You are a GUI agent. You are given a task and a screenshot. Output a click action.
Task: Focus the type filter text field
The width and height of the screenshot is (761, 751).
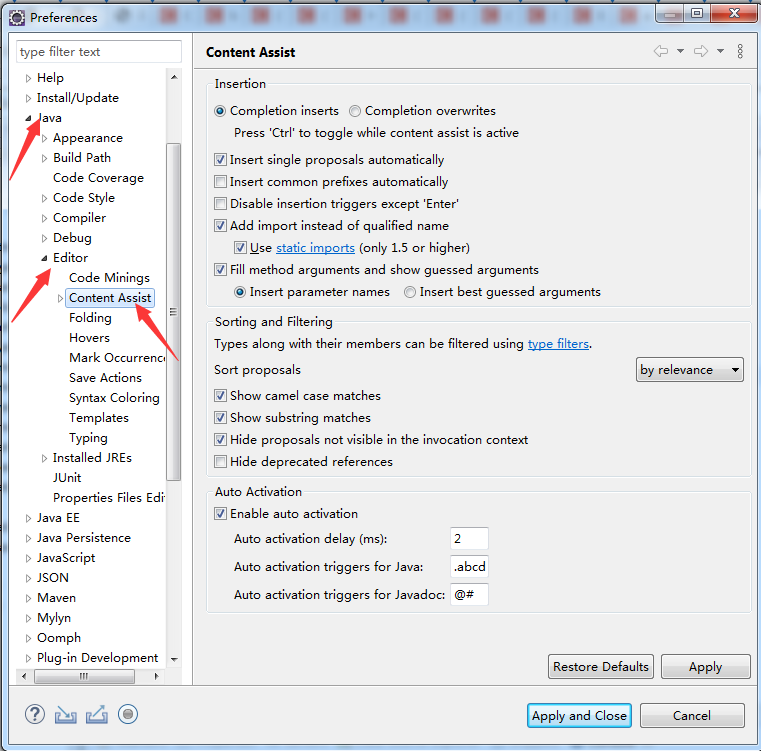(x=99, y=51)
